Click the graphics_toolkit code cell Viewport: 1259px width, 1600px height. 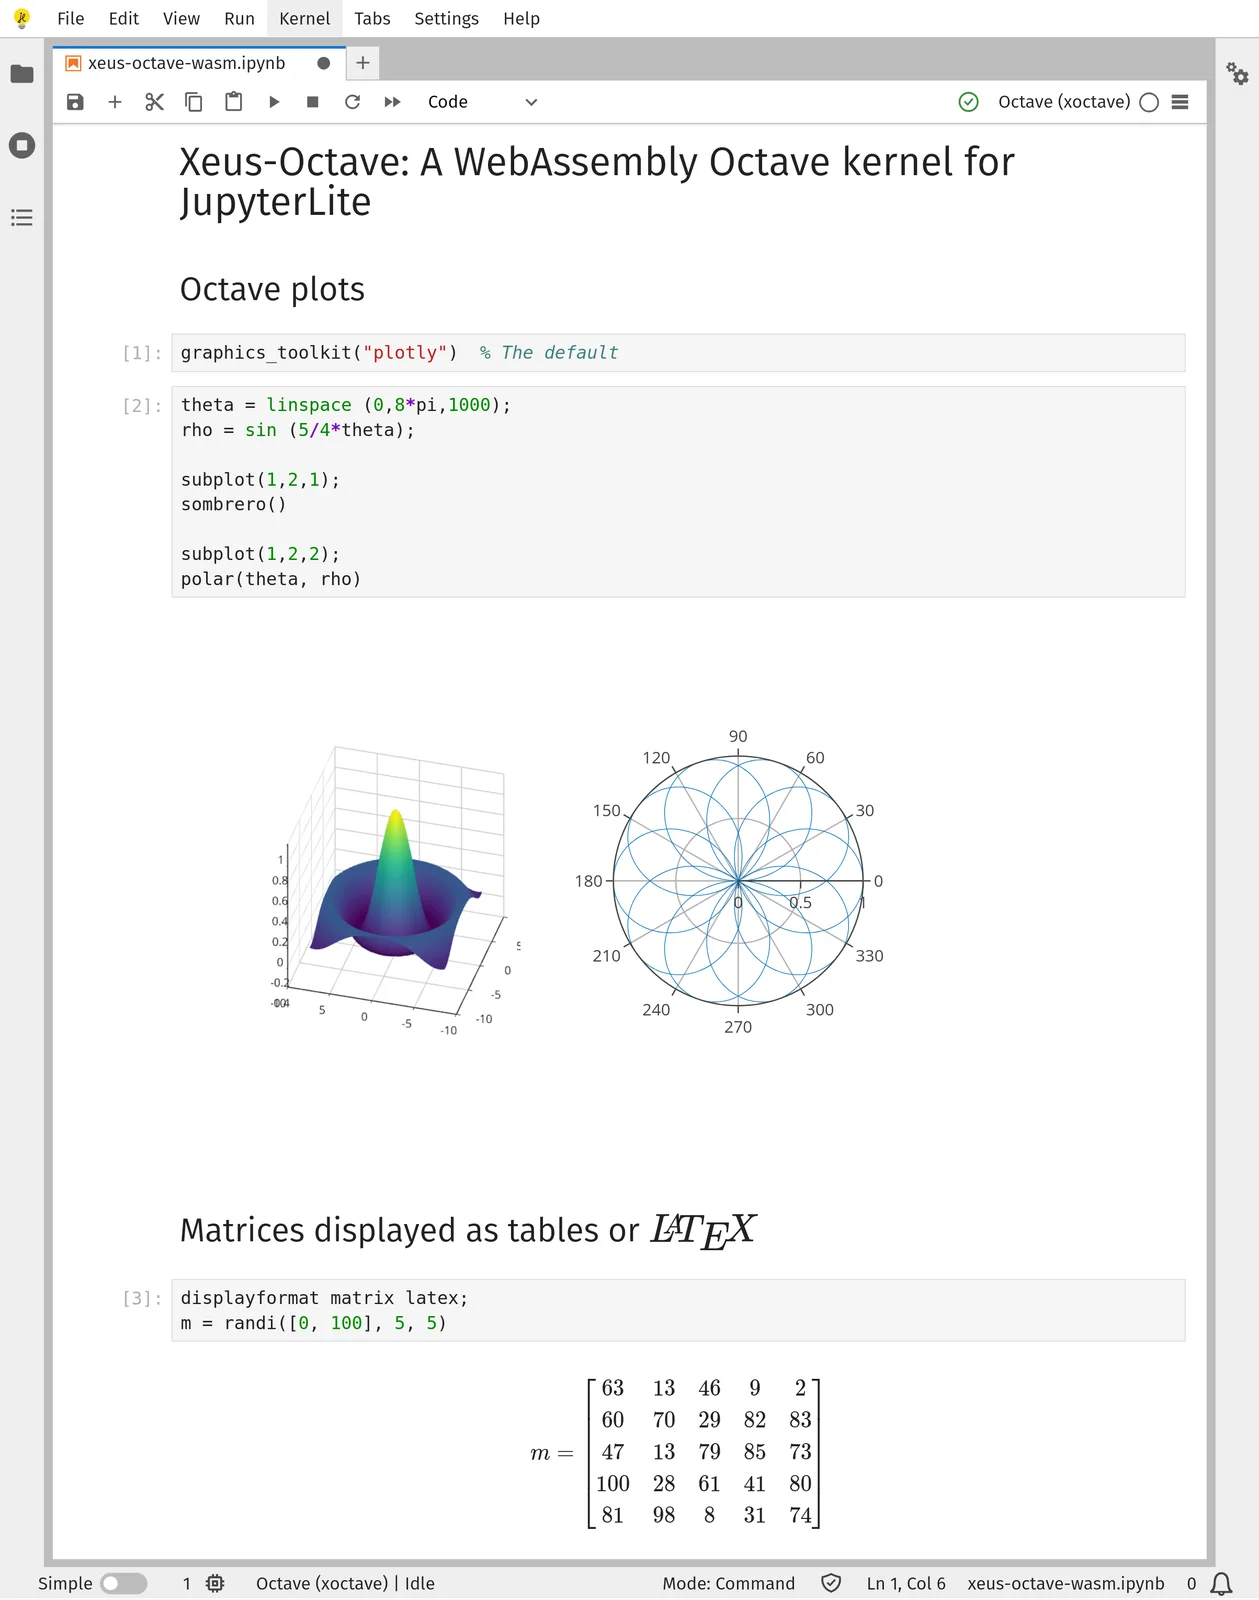(678, 353)
